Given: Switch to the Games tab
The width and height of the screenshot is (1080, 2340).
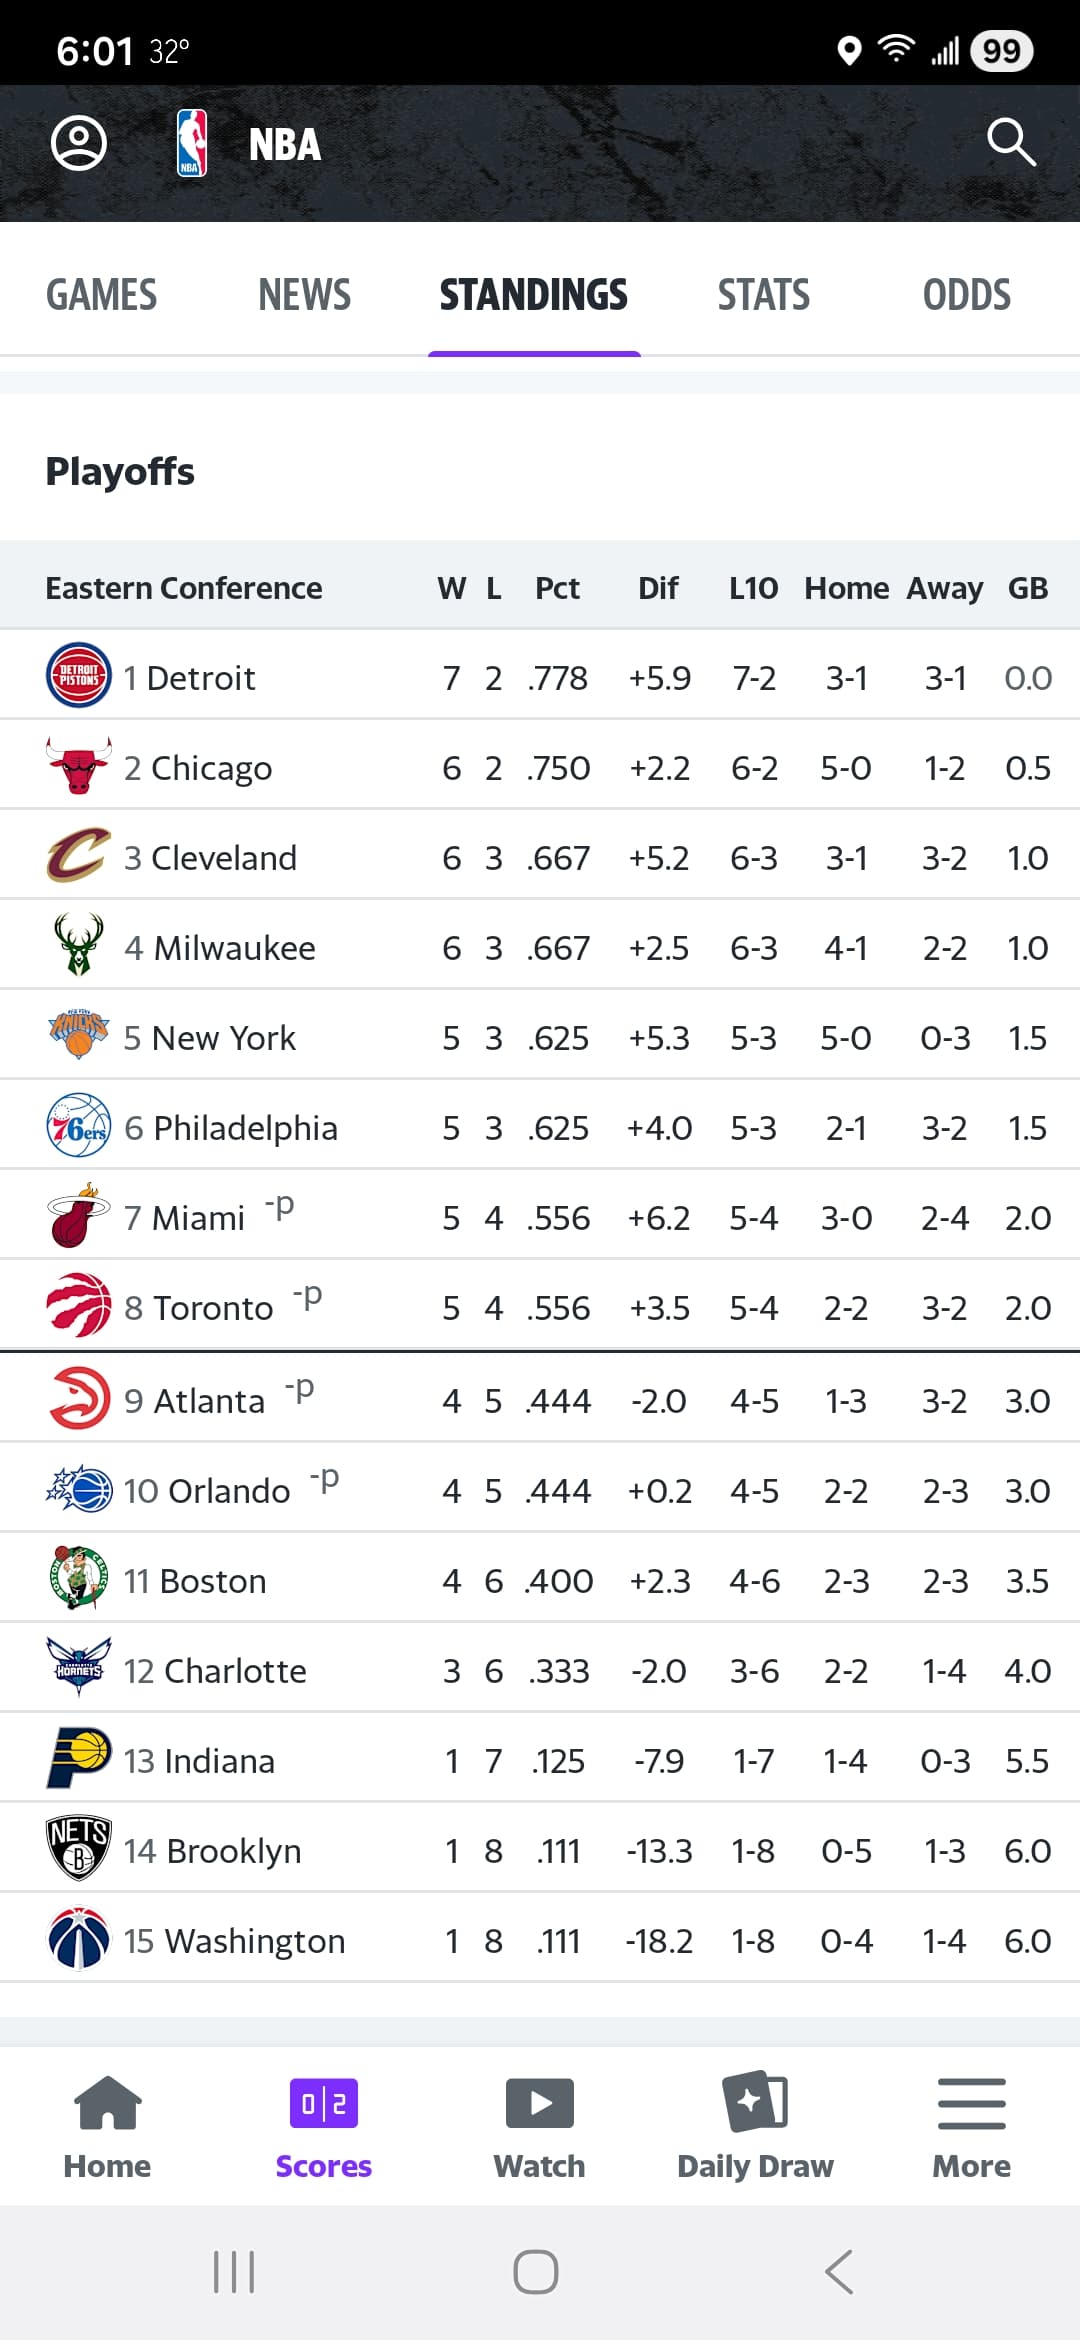Looking at the screenshot, I should click(102, 295).
